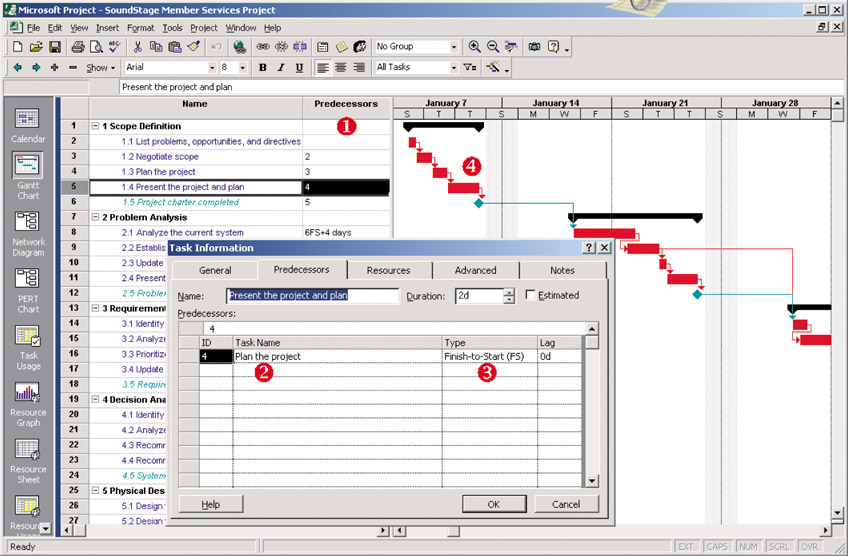Open the Format menu
This screenshot has height=556, width=848.
(x=141, y=28)
